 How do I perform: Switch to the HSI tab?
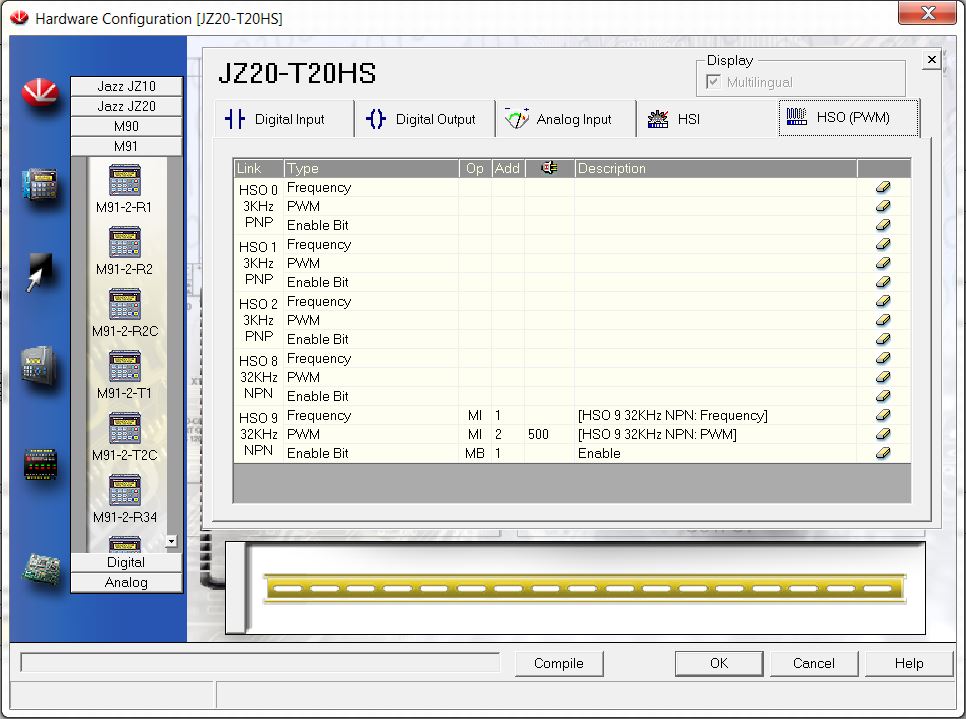707,119
